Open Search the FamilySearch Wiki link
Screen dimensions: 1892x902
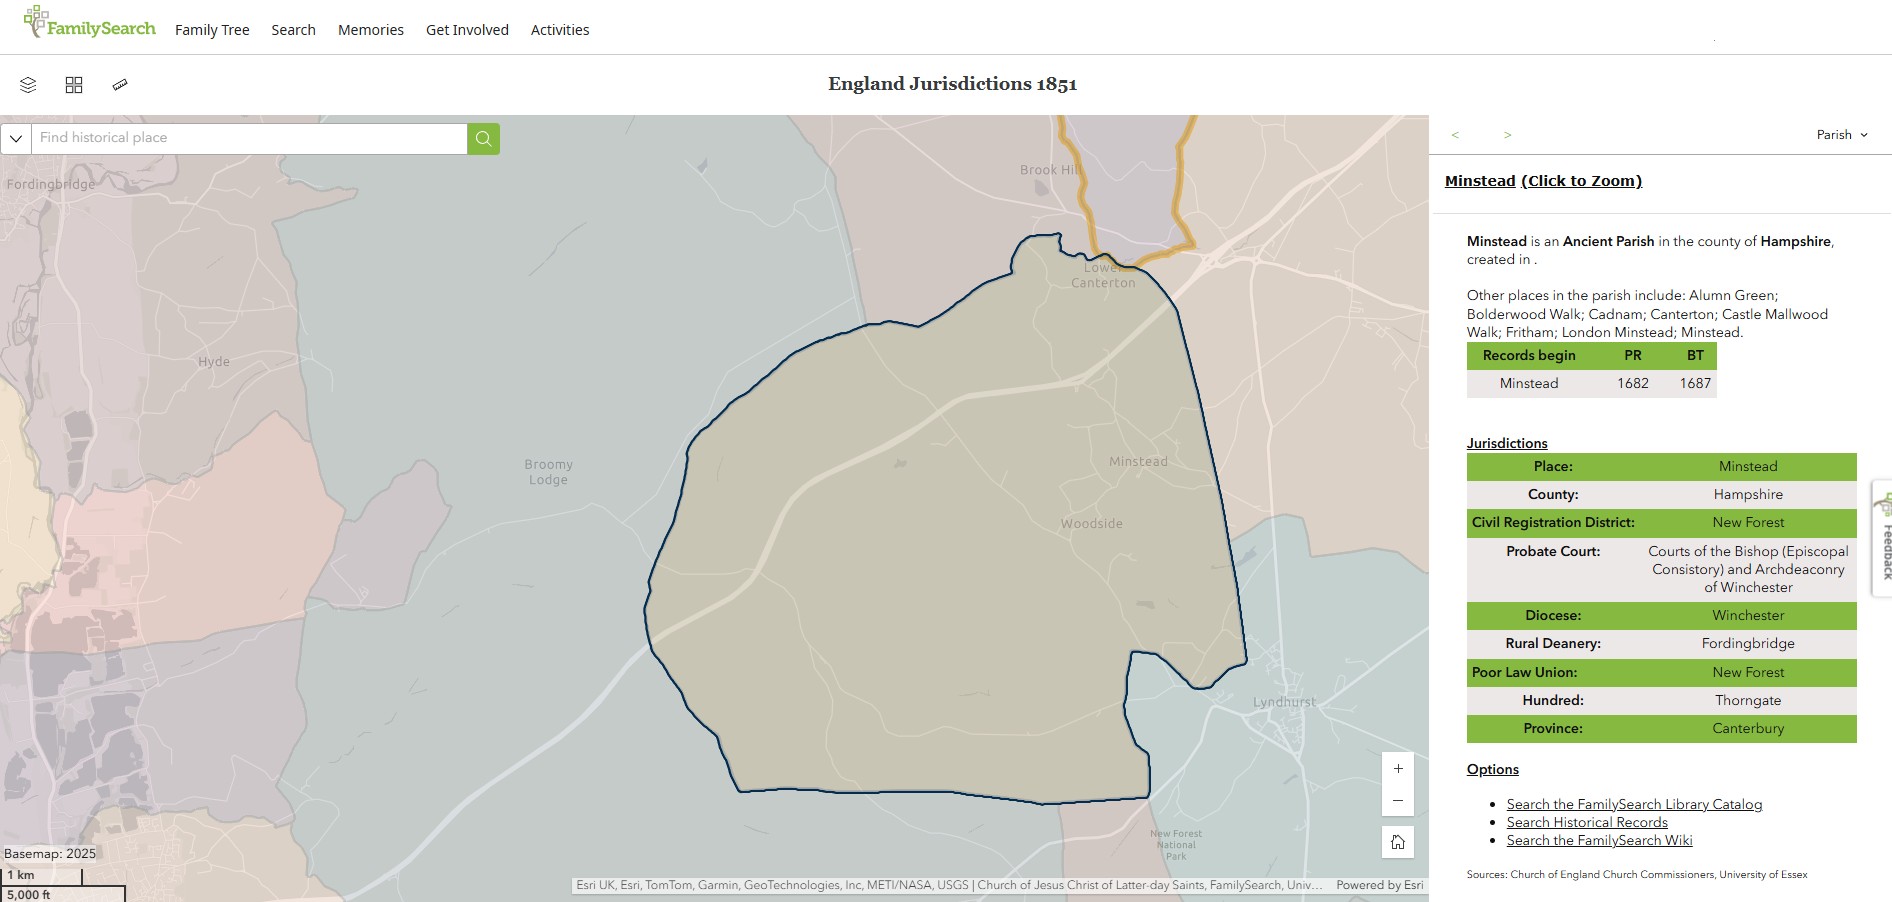(x=1599, y=840)
